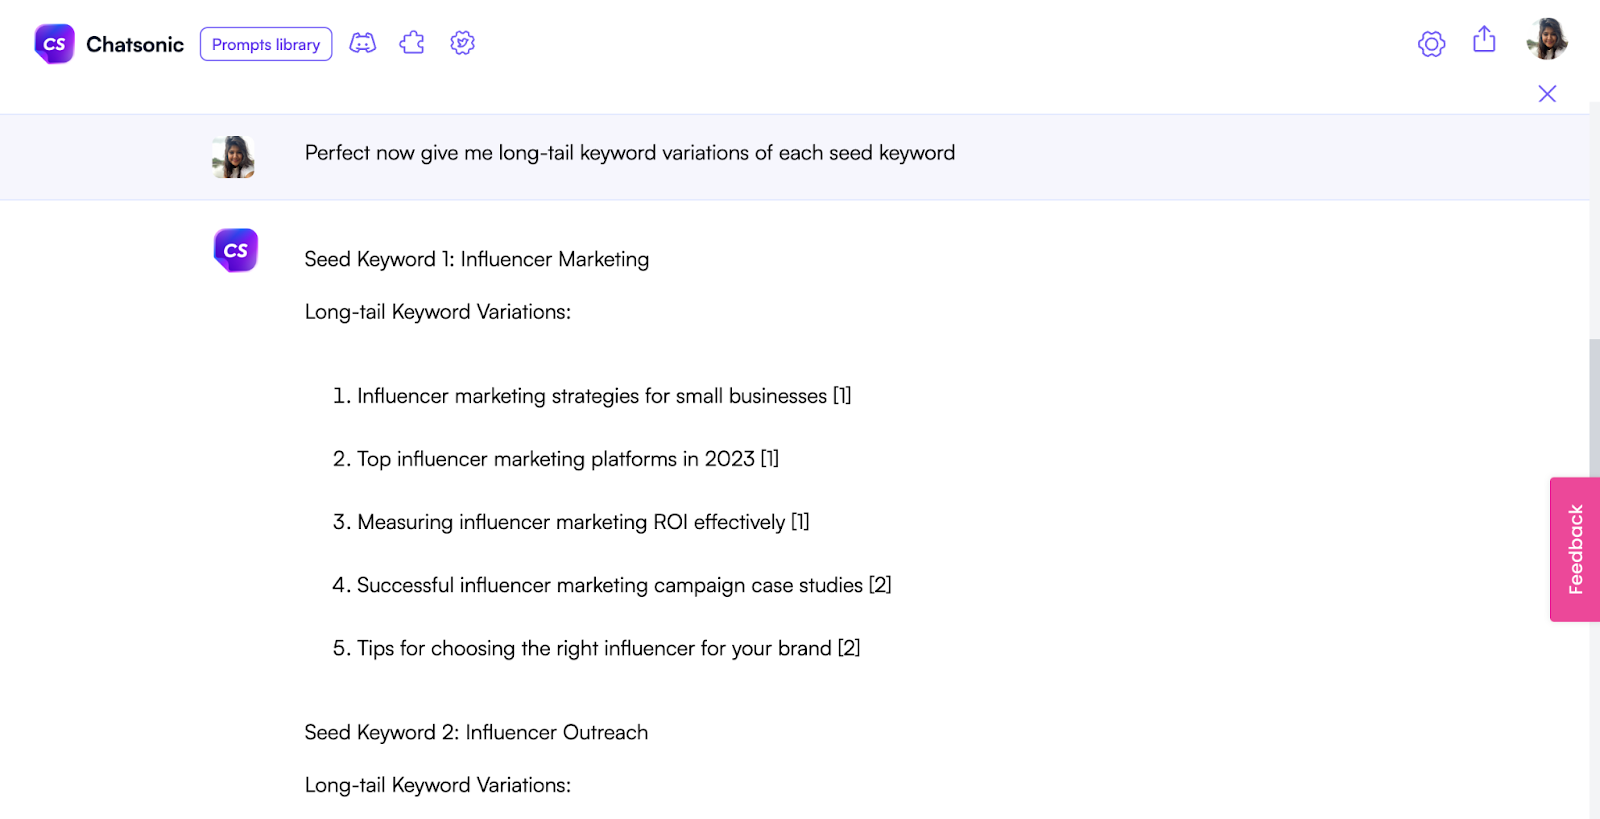Viewport: 1600px width, 819px height.
Task: Open the Discord community icon
Action: pyautogui.click(x=362, y=43)
